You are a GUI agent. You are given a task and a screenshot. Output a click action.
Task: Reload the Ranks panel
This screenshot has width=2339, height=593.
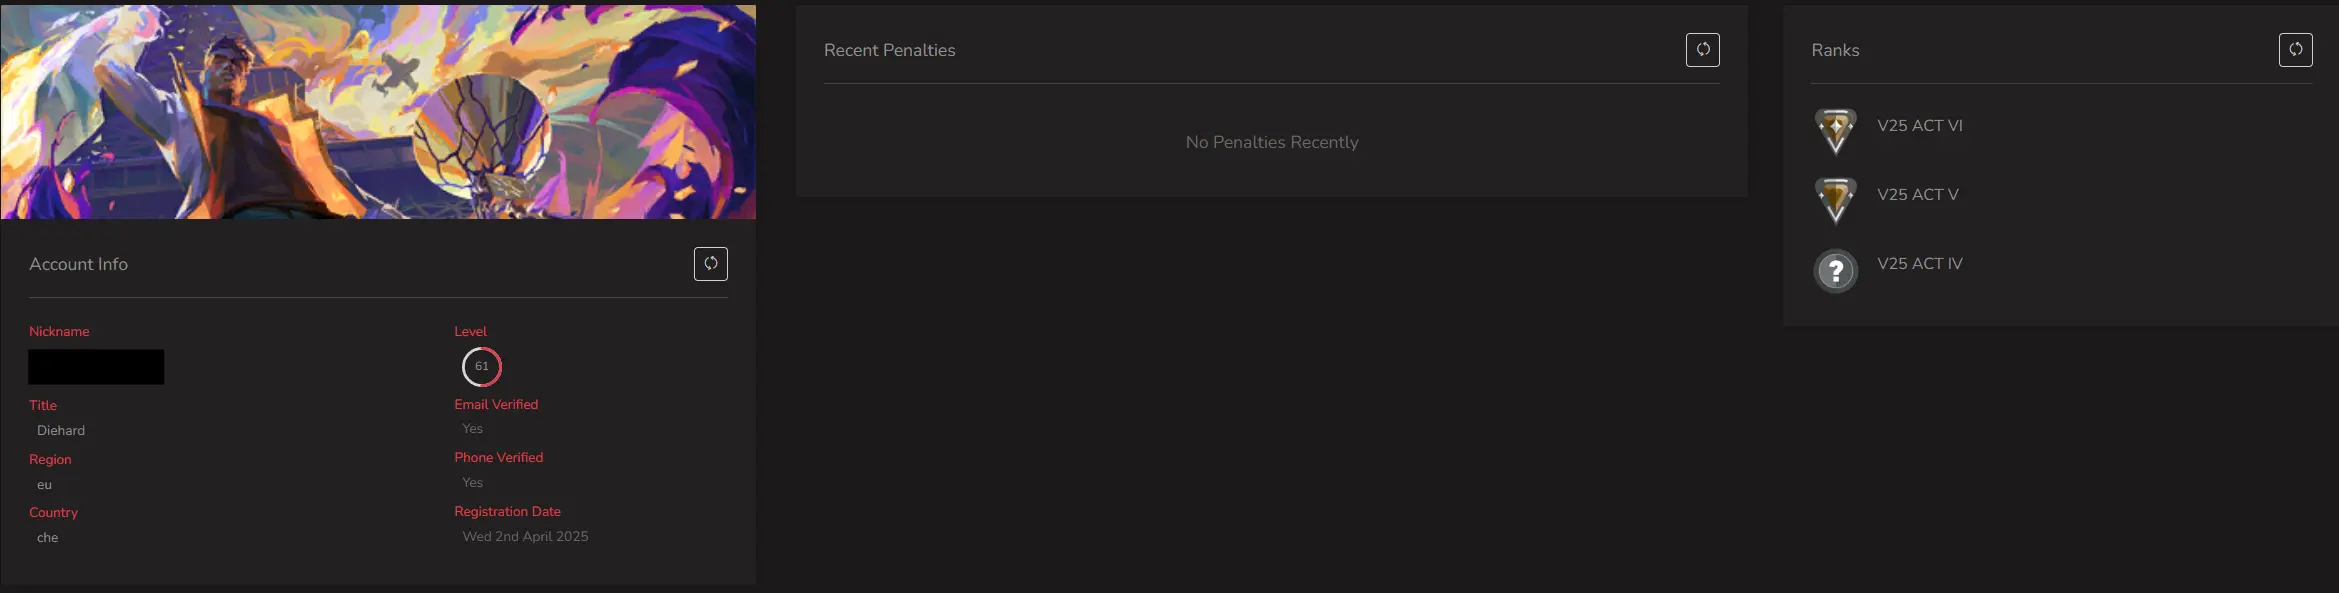click(x=2295, y=50)
